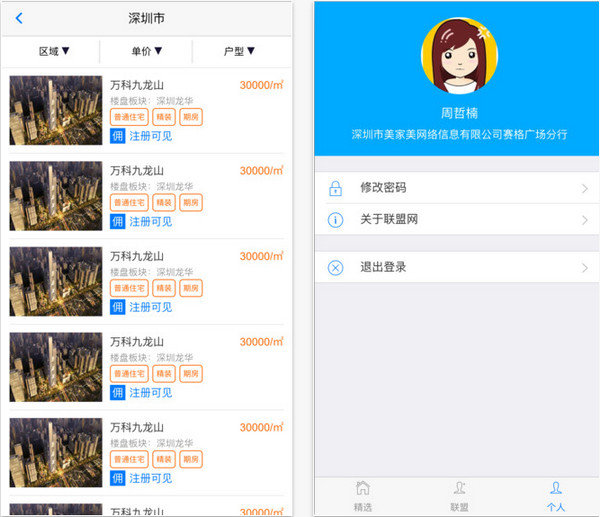
Task: Tap the 期房 tag in third listing
Action: (190, 288)
